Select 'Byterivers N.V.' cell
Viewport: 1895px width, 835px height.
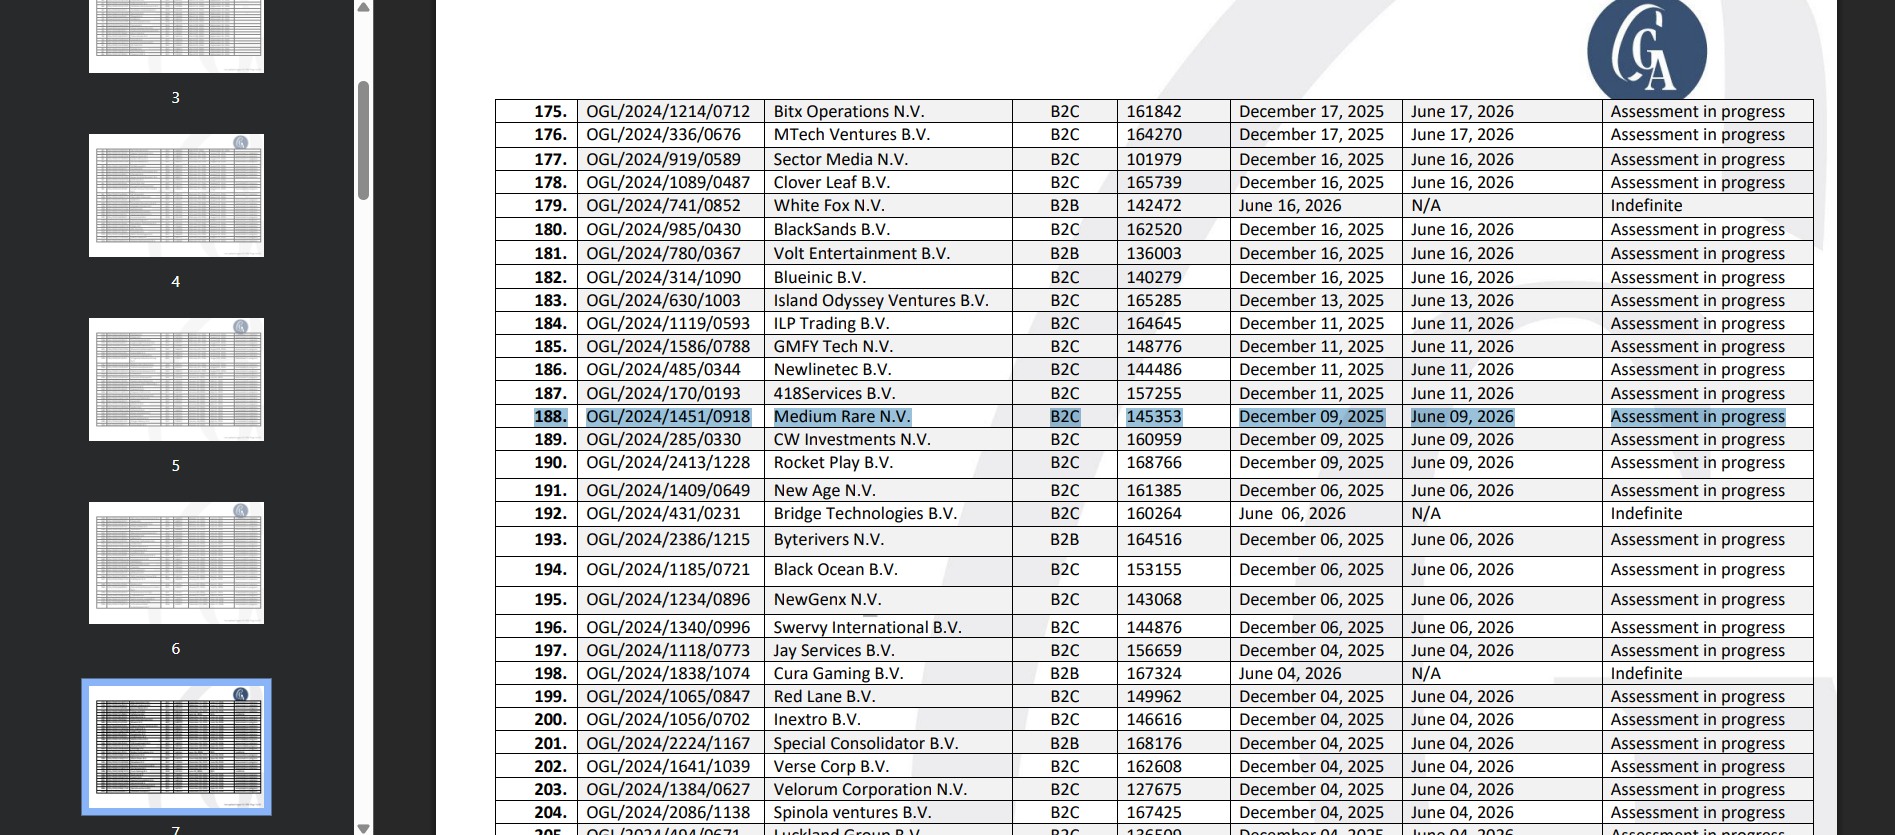point(888,540)
